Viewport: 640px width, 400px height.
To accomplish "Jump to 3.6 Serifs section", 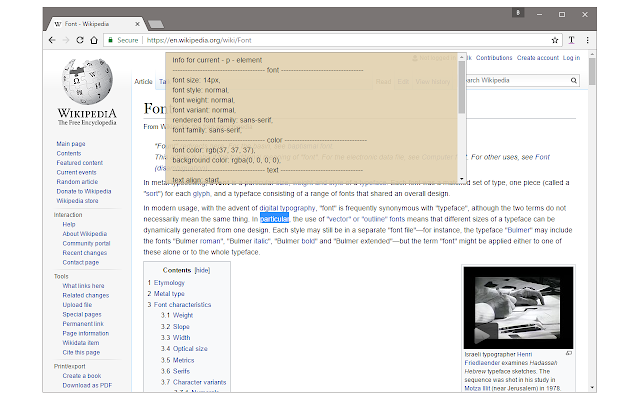I will 176,371.
